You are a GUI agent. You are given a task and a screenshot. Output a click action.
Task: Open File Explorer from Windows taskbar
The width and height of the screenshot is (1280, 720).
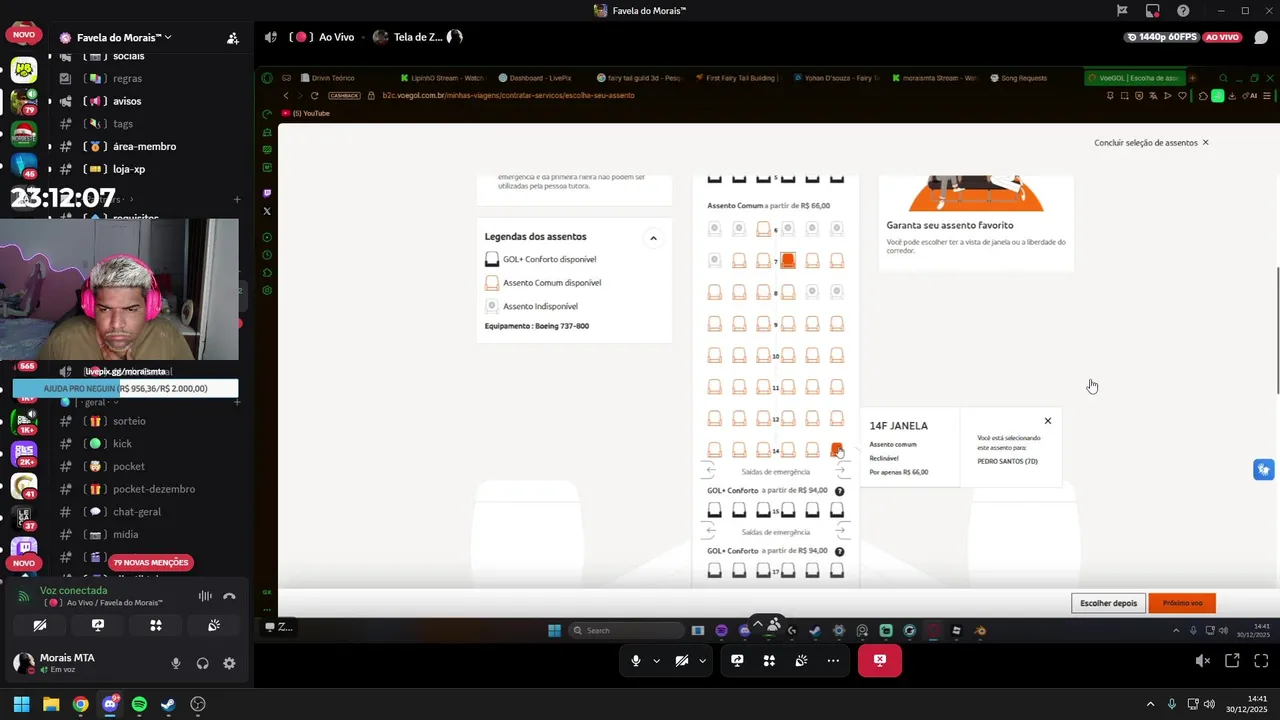point(51,704)
